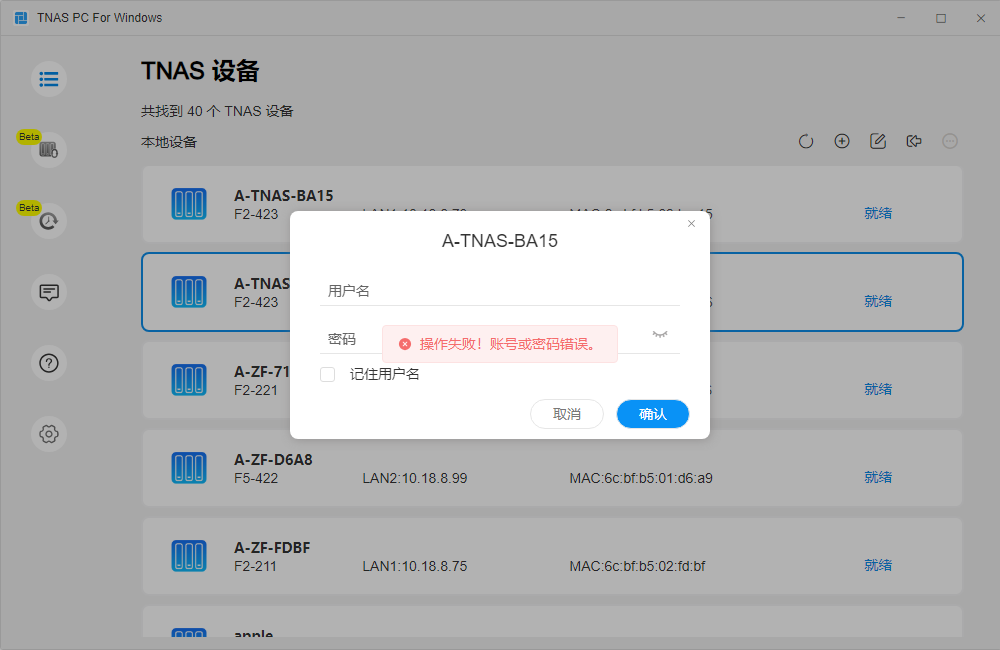Open the device list sidebar icon
1000x650 pixels.
[x=49, y=79]
